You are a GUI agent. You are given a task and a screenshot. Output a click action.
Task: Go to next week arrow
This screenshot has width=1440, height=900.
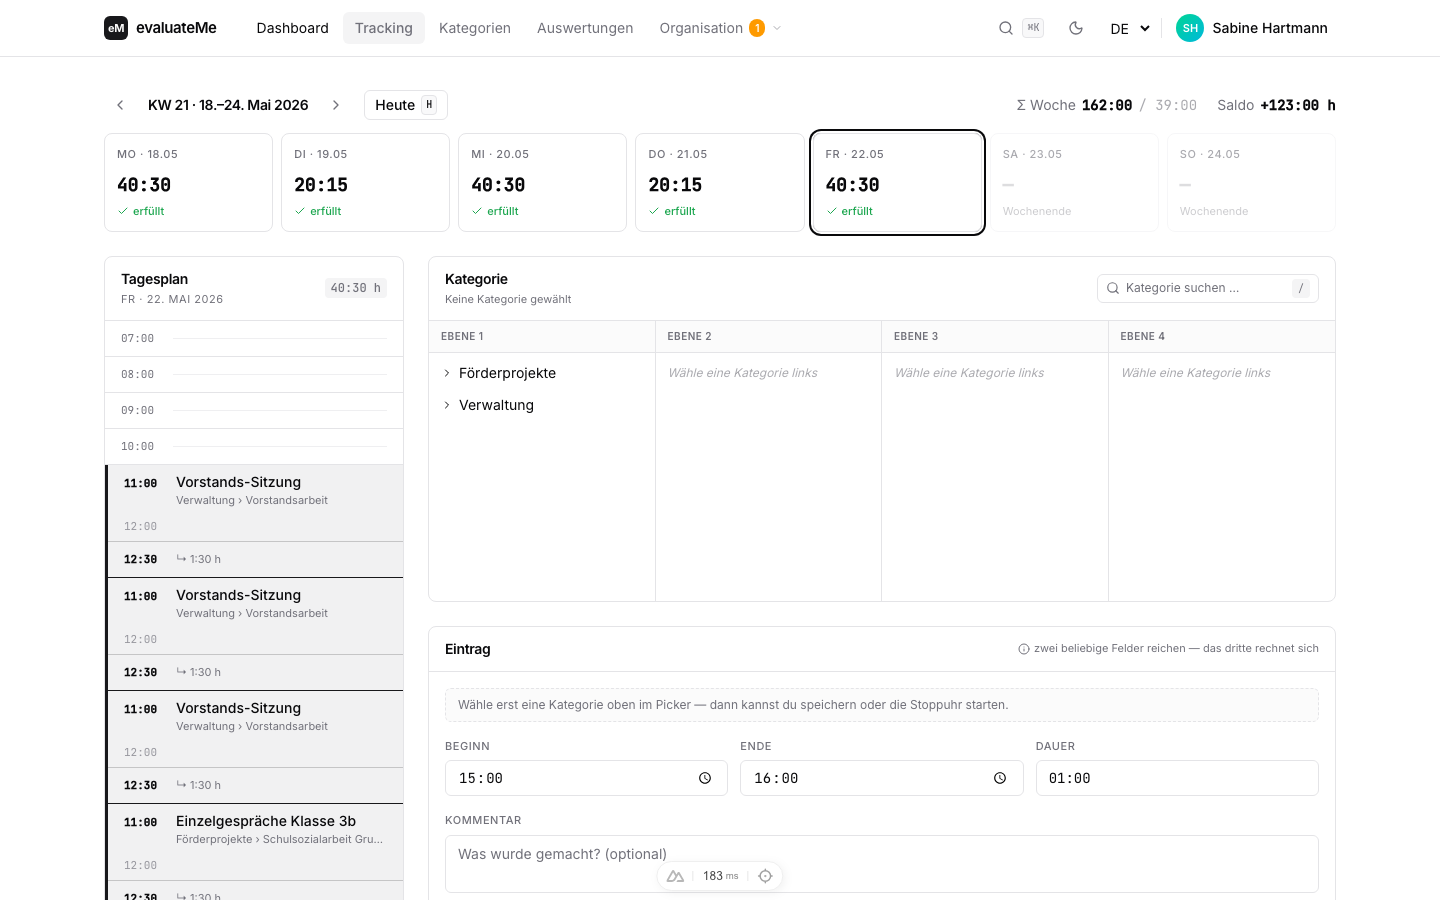coord(336,105)
